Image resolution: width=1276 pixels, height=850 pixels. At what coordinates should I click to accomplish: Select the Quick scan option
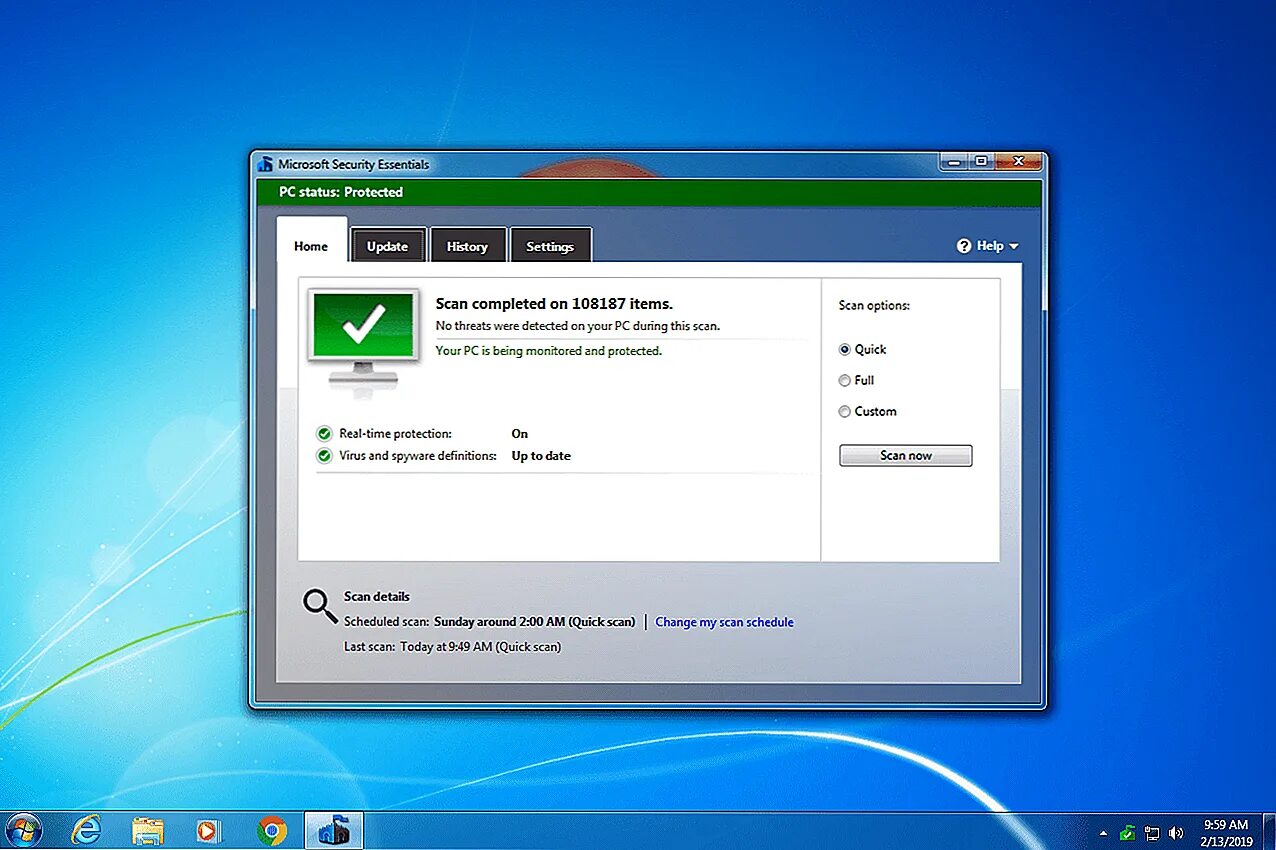pos(845,350)
